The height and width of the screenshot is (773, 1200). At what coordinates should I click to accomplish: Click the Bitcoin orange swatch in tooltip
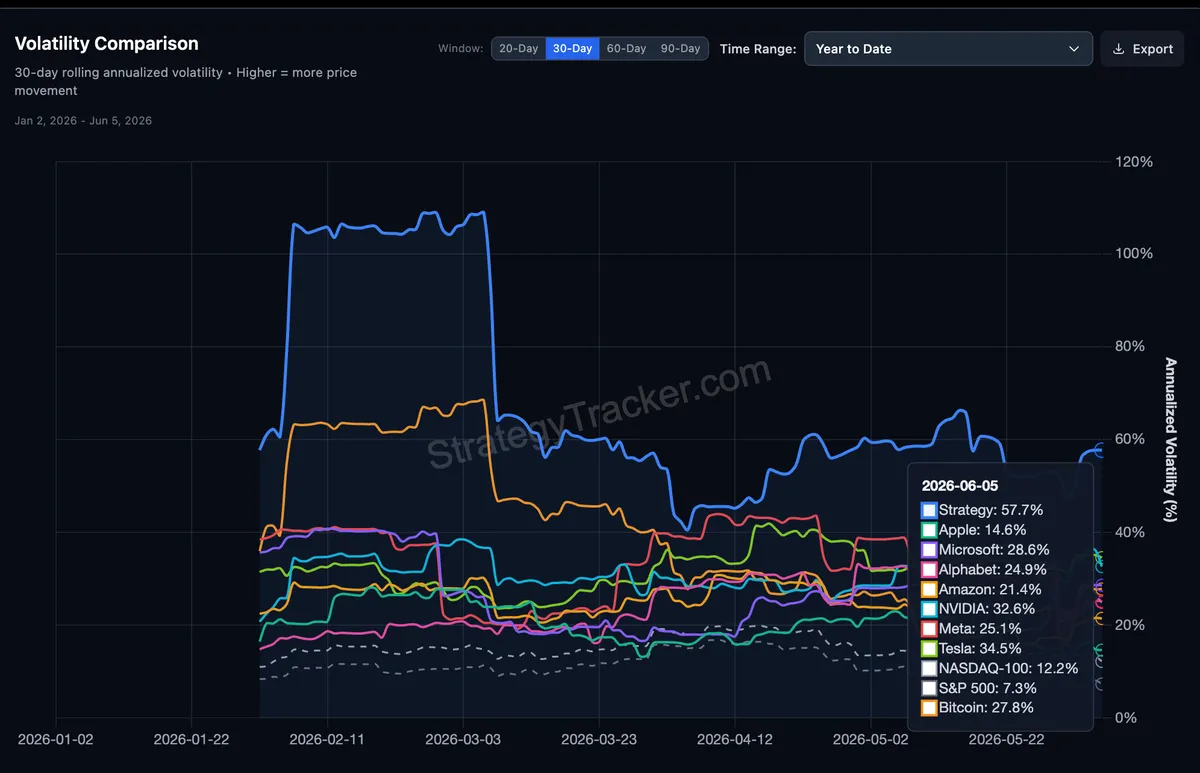click(x=929, y=708)
